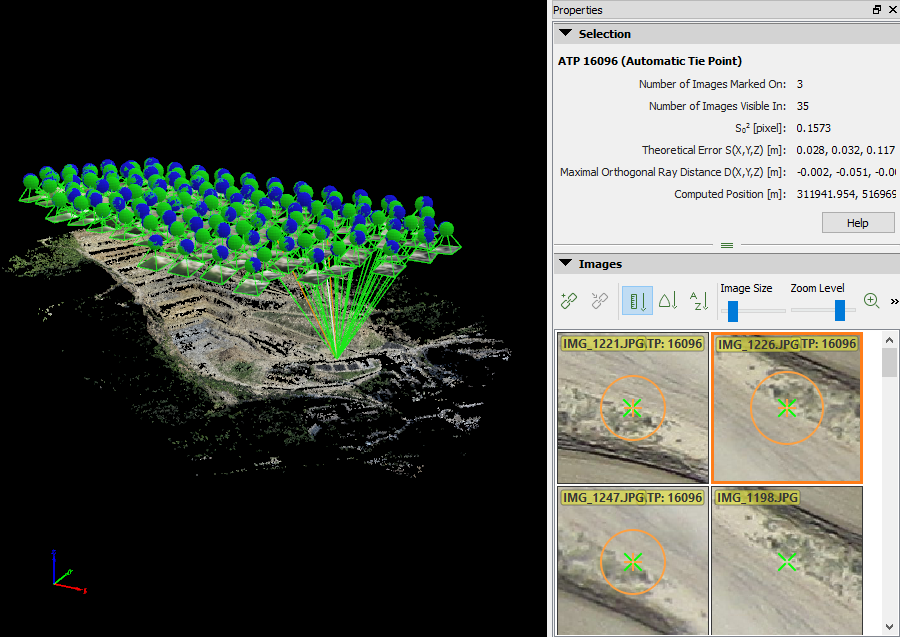
Task: Select the IMG_1198.JPG thumbnail
Action: coord(786,562)
